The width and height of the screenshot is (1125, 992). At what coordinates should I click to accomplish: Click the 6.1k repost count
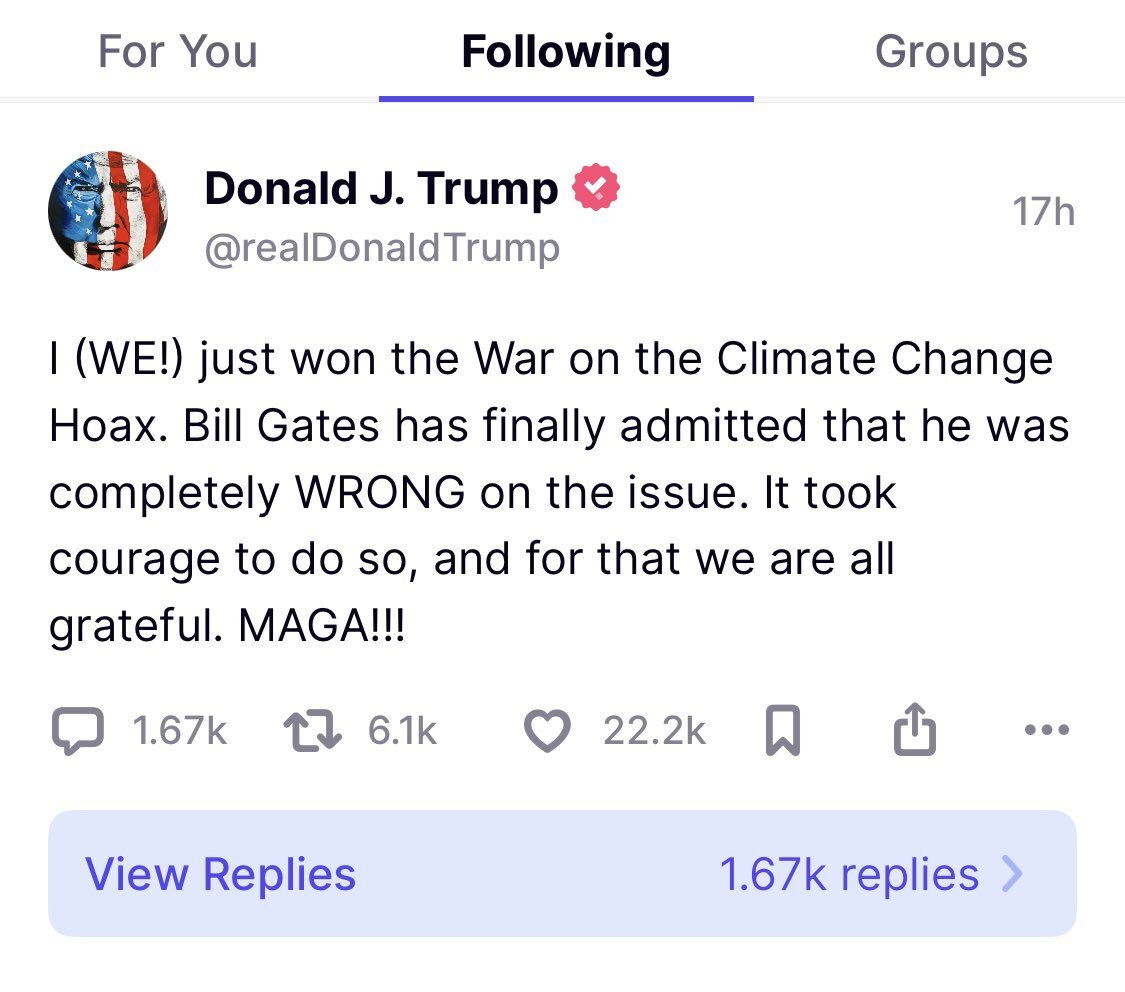[x=402, y=732]
